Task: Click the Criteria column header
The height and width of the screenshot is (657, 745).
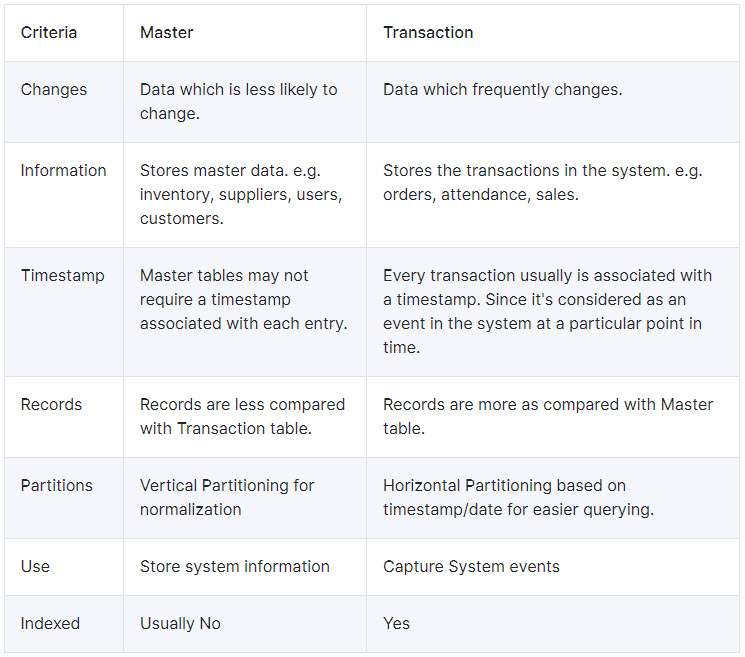Action: [x=49, y=33]
